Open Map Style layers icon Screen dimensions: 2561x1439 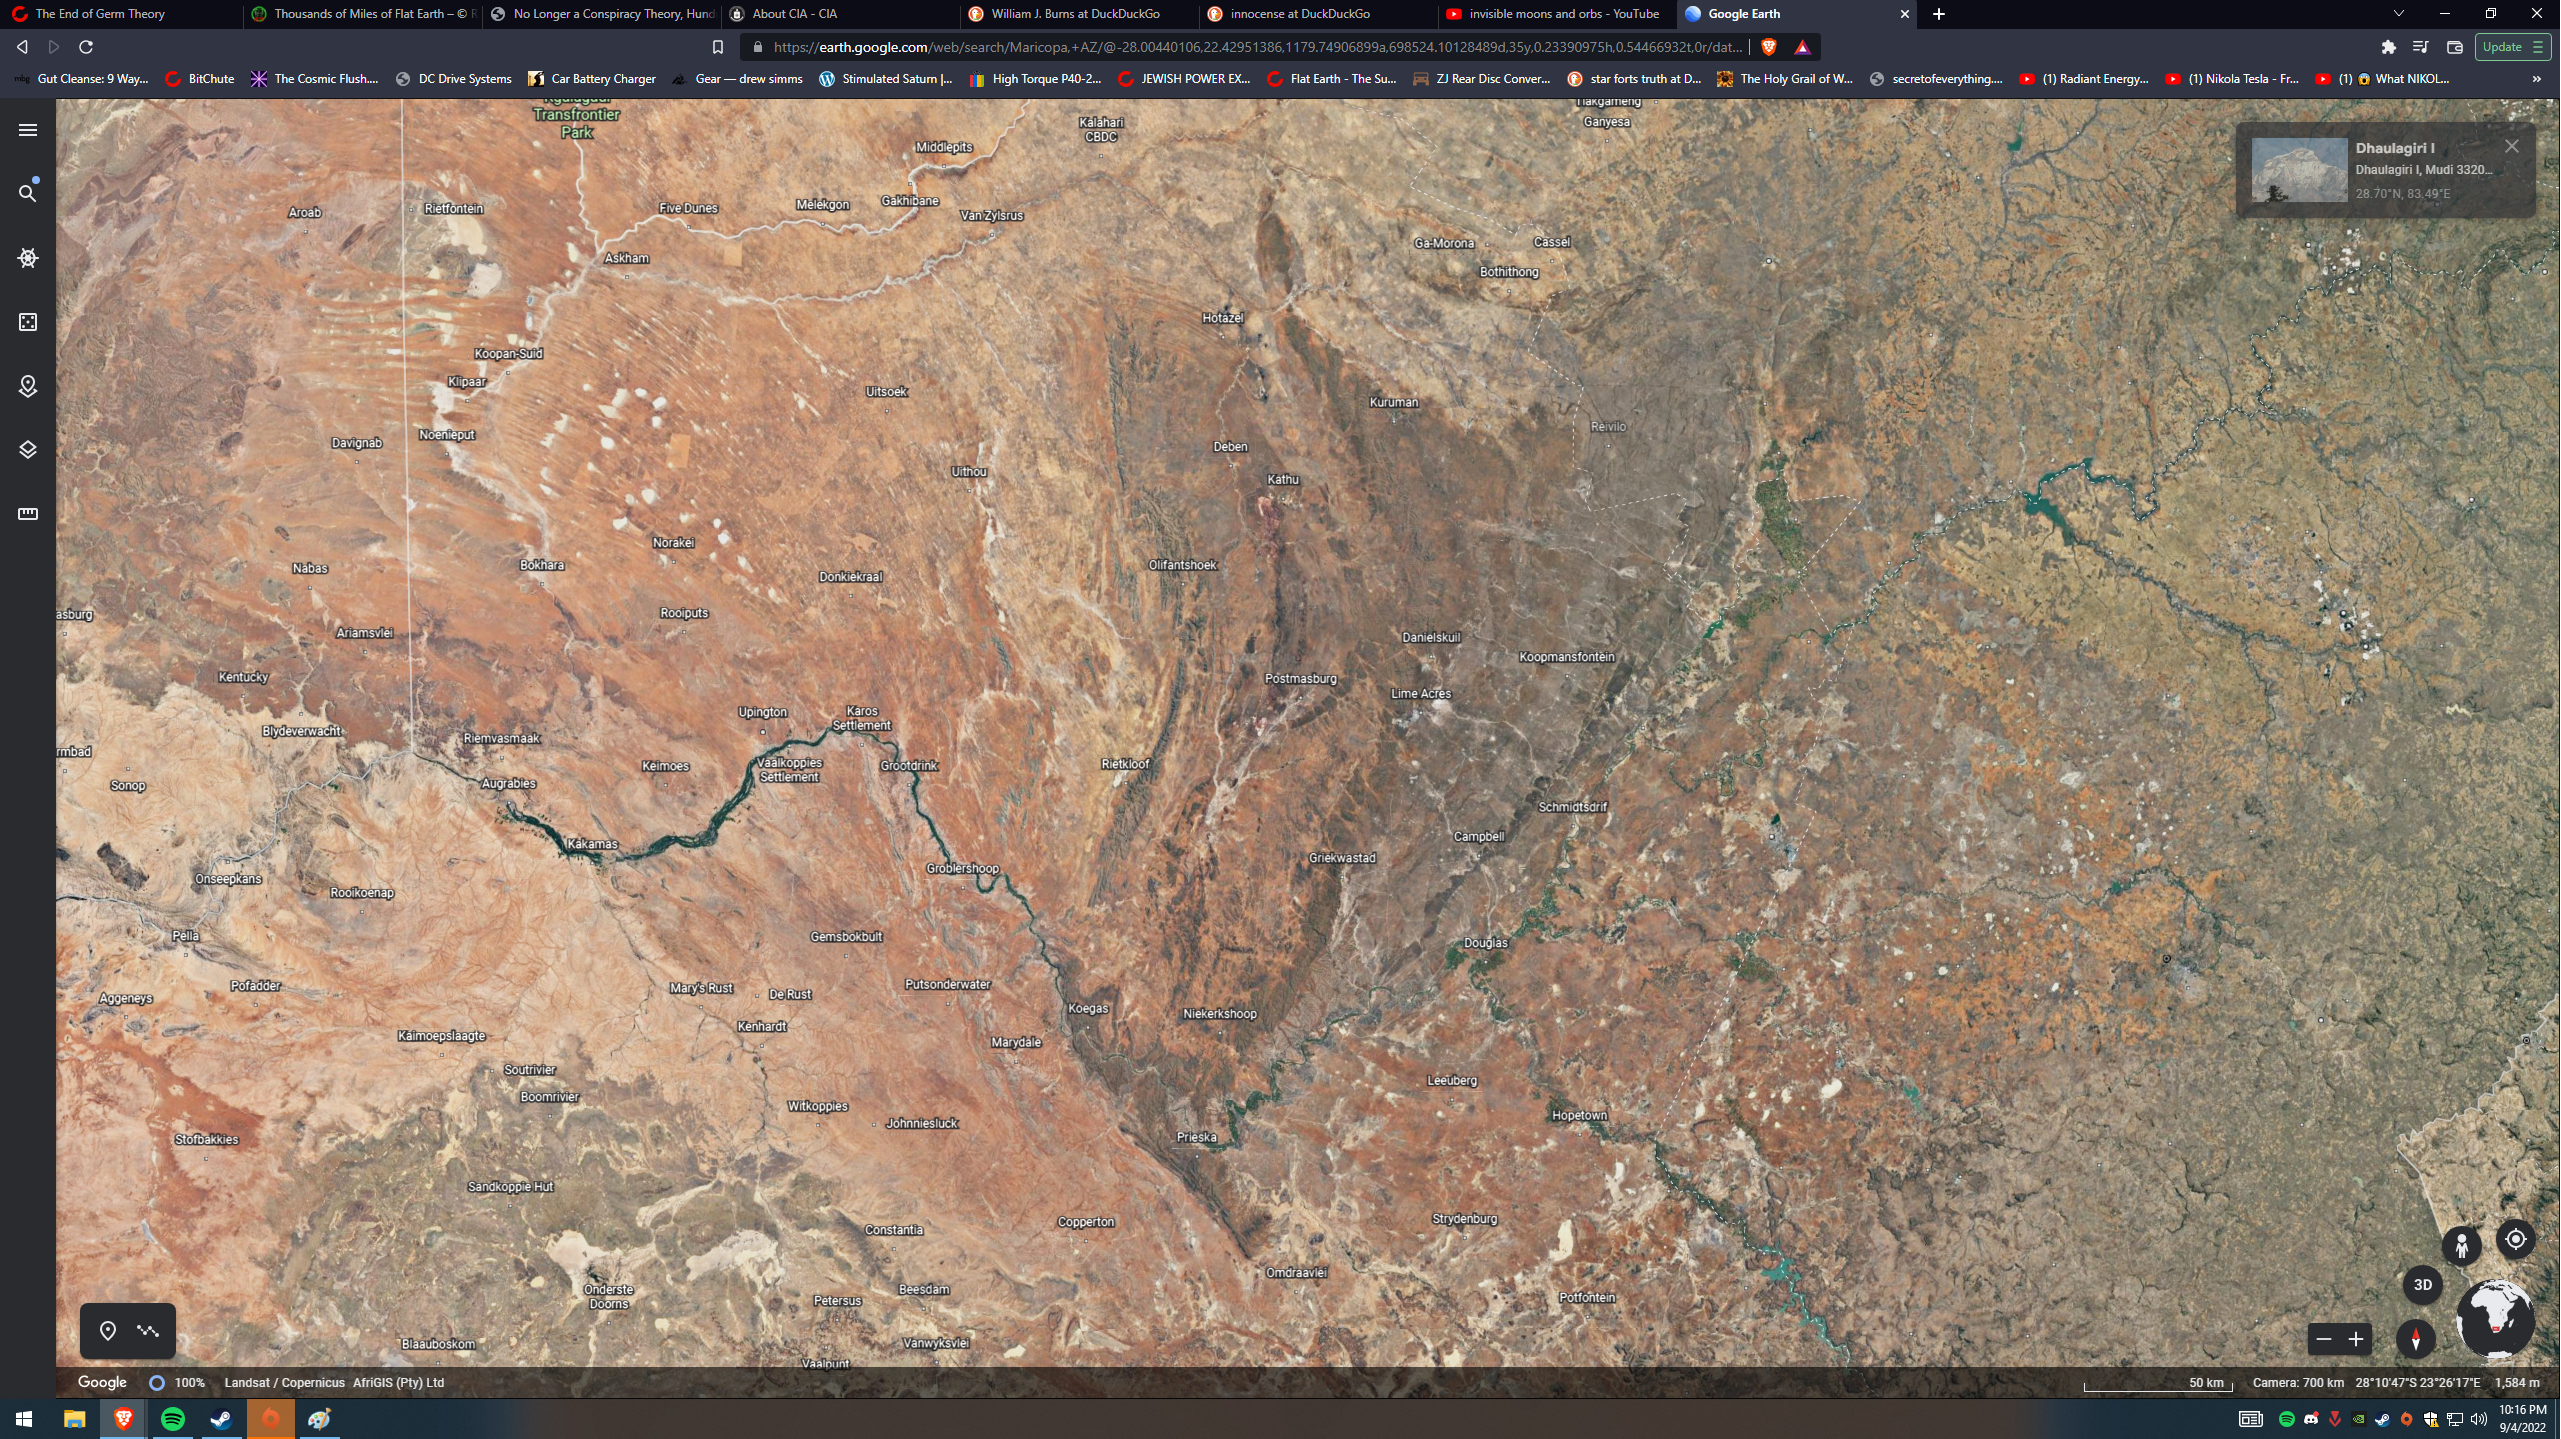(28, 450)
